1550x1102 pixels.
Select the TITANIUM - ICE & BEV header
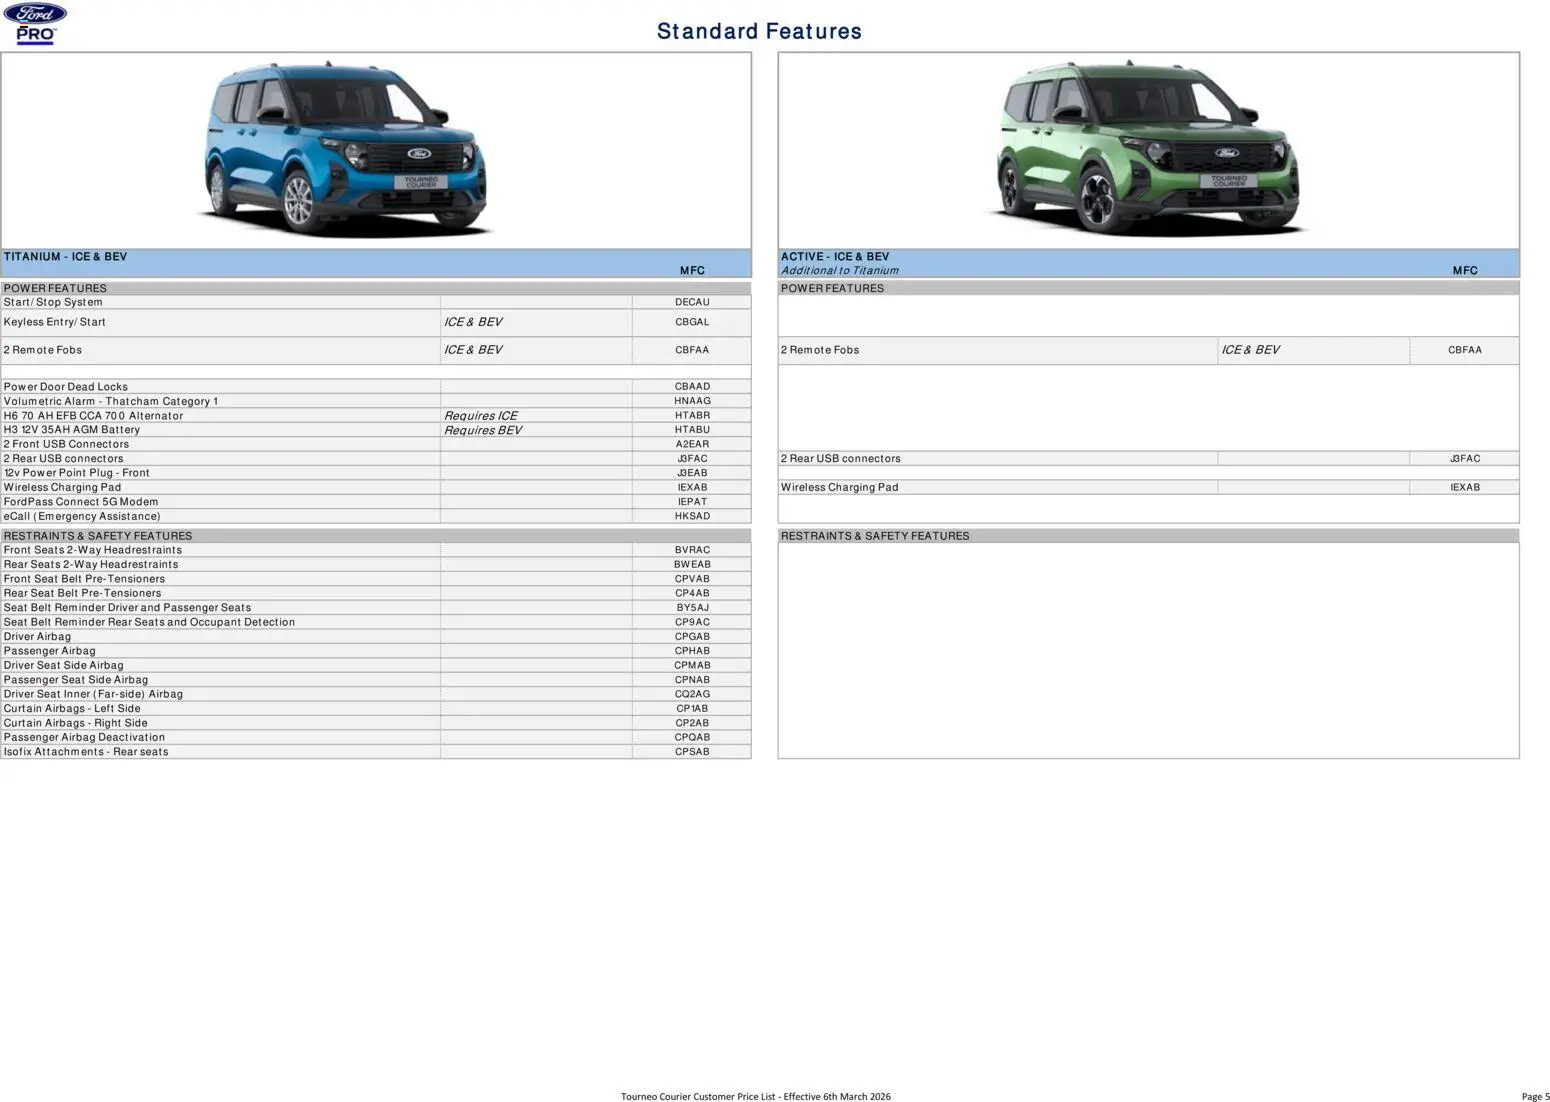click(66, 257)
